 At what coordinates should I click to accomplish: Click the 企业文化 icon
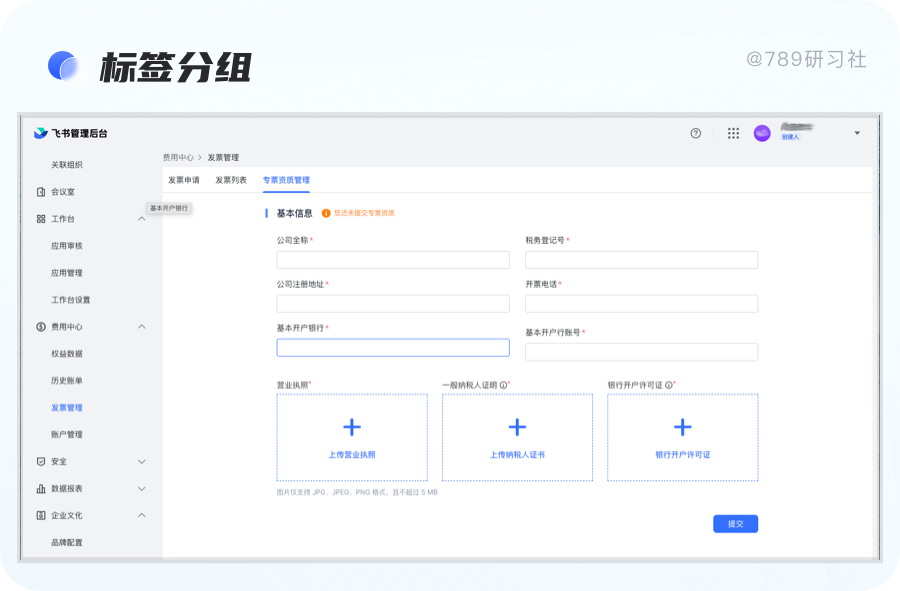tap(41, 515)
